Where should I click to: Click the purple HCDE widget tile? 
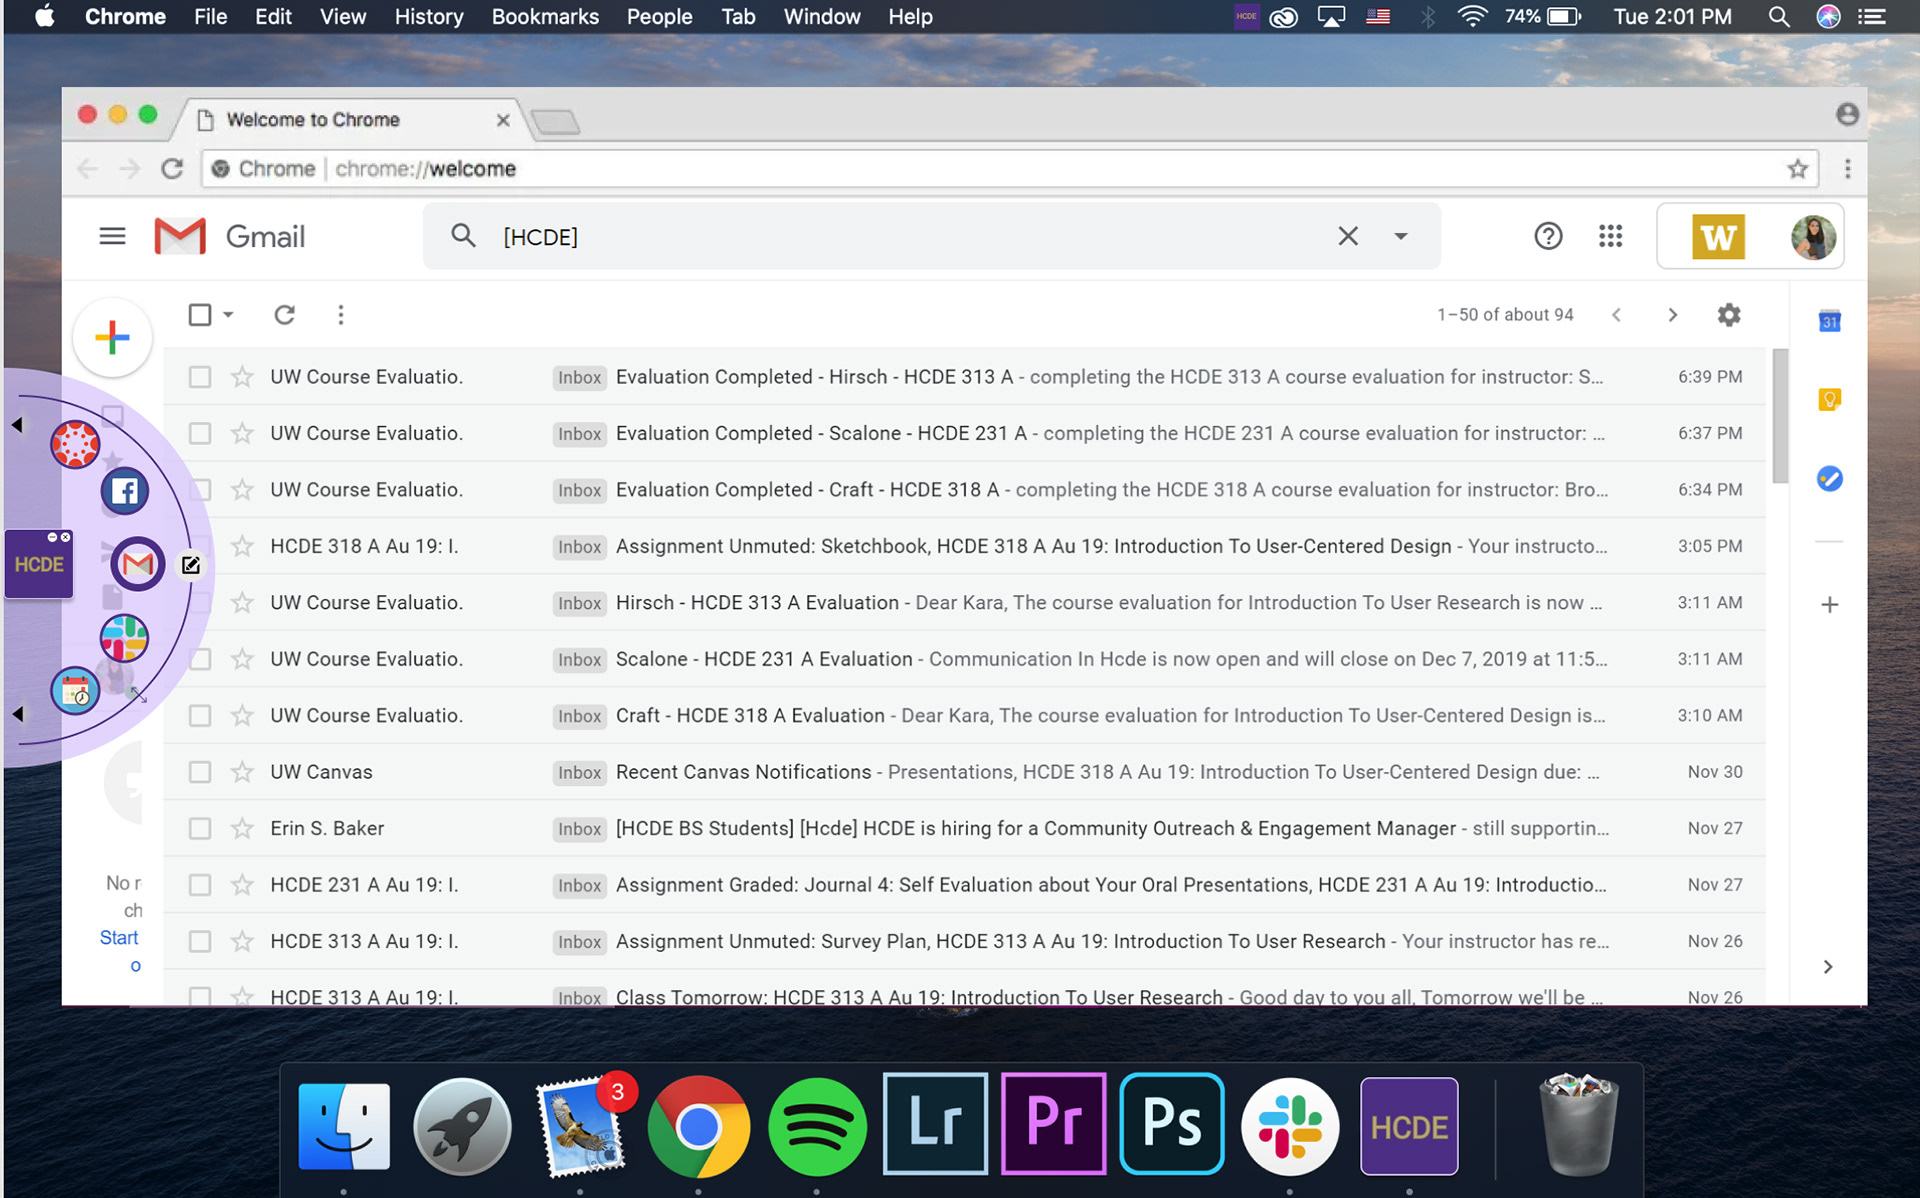[39, 565]
